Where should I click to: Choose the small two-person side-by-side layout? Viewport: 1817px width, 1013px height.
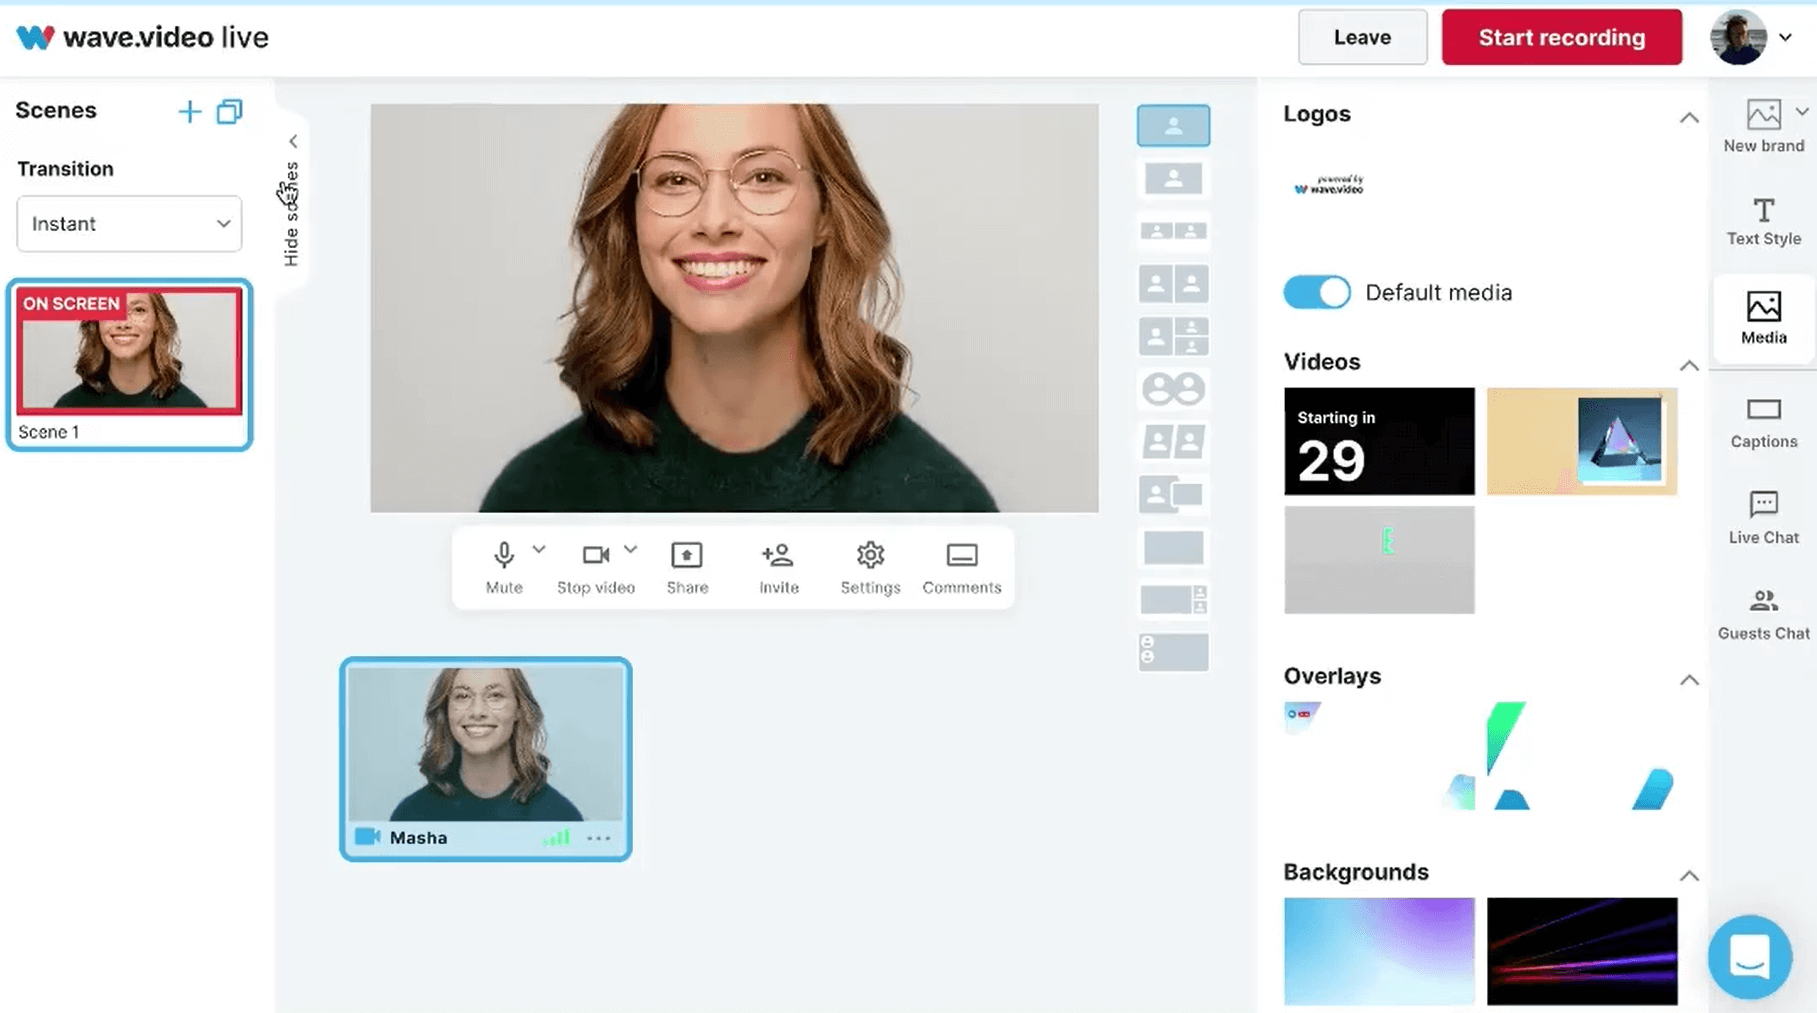(1173, 231)
